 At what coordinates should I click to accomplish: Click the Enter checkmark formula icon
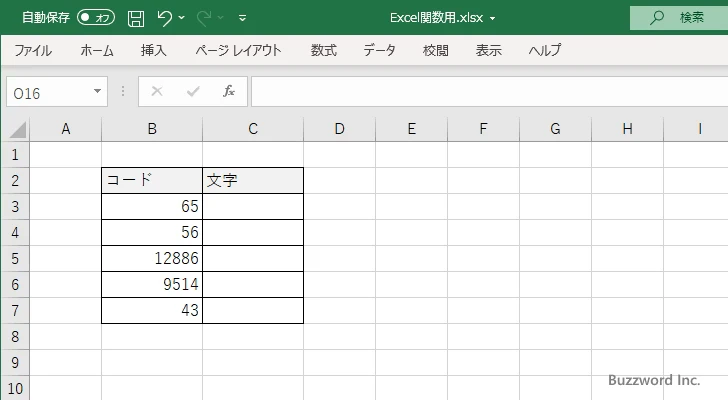[192, 91]
